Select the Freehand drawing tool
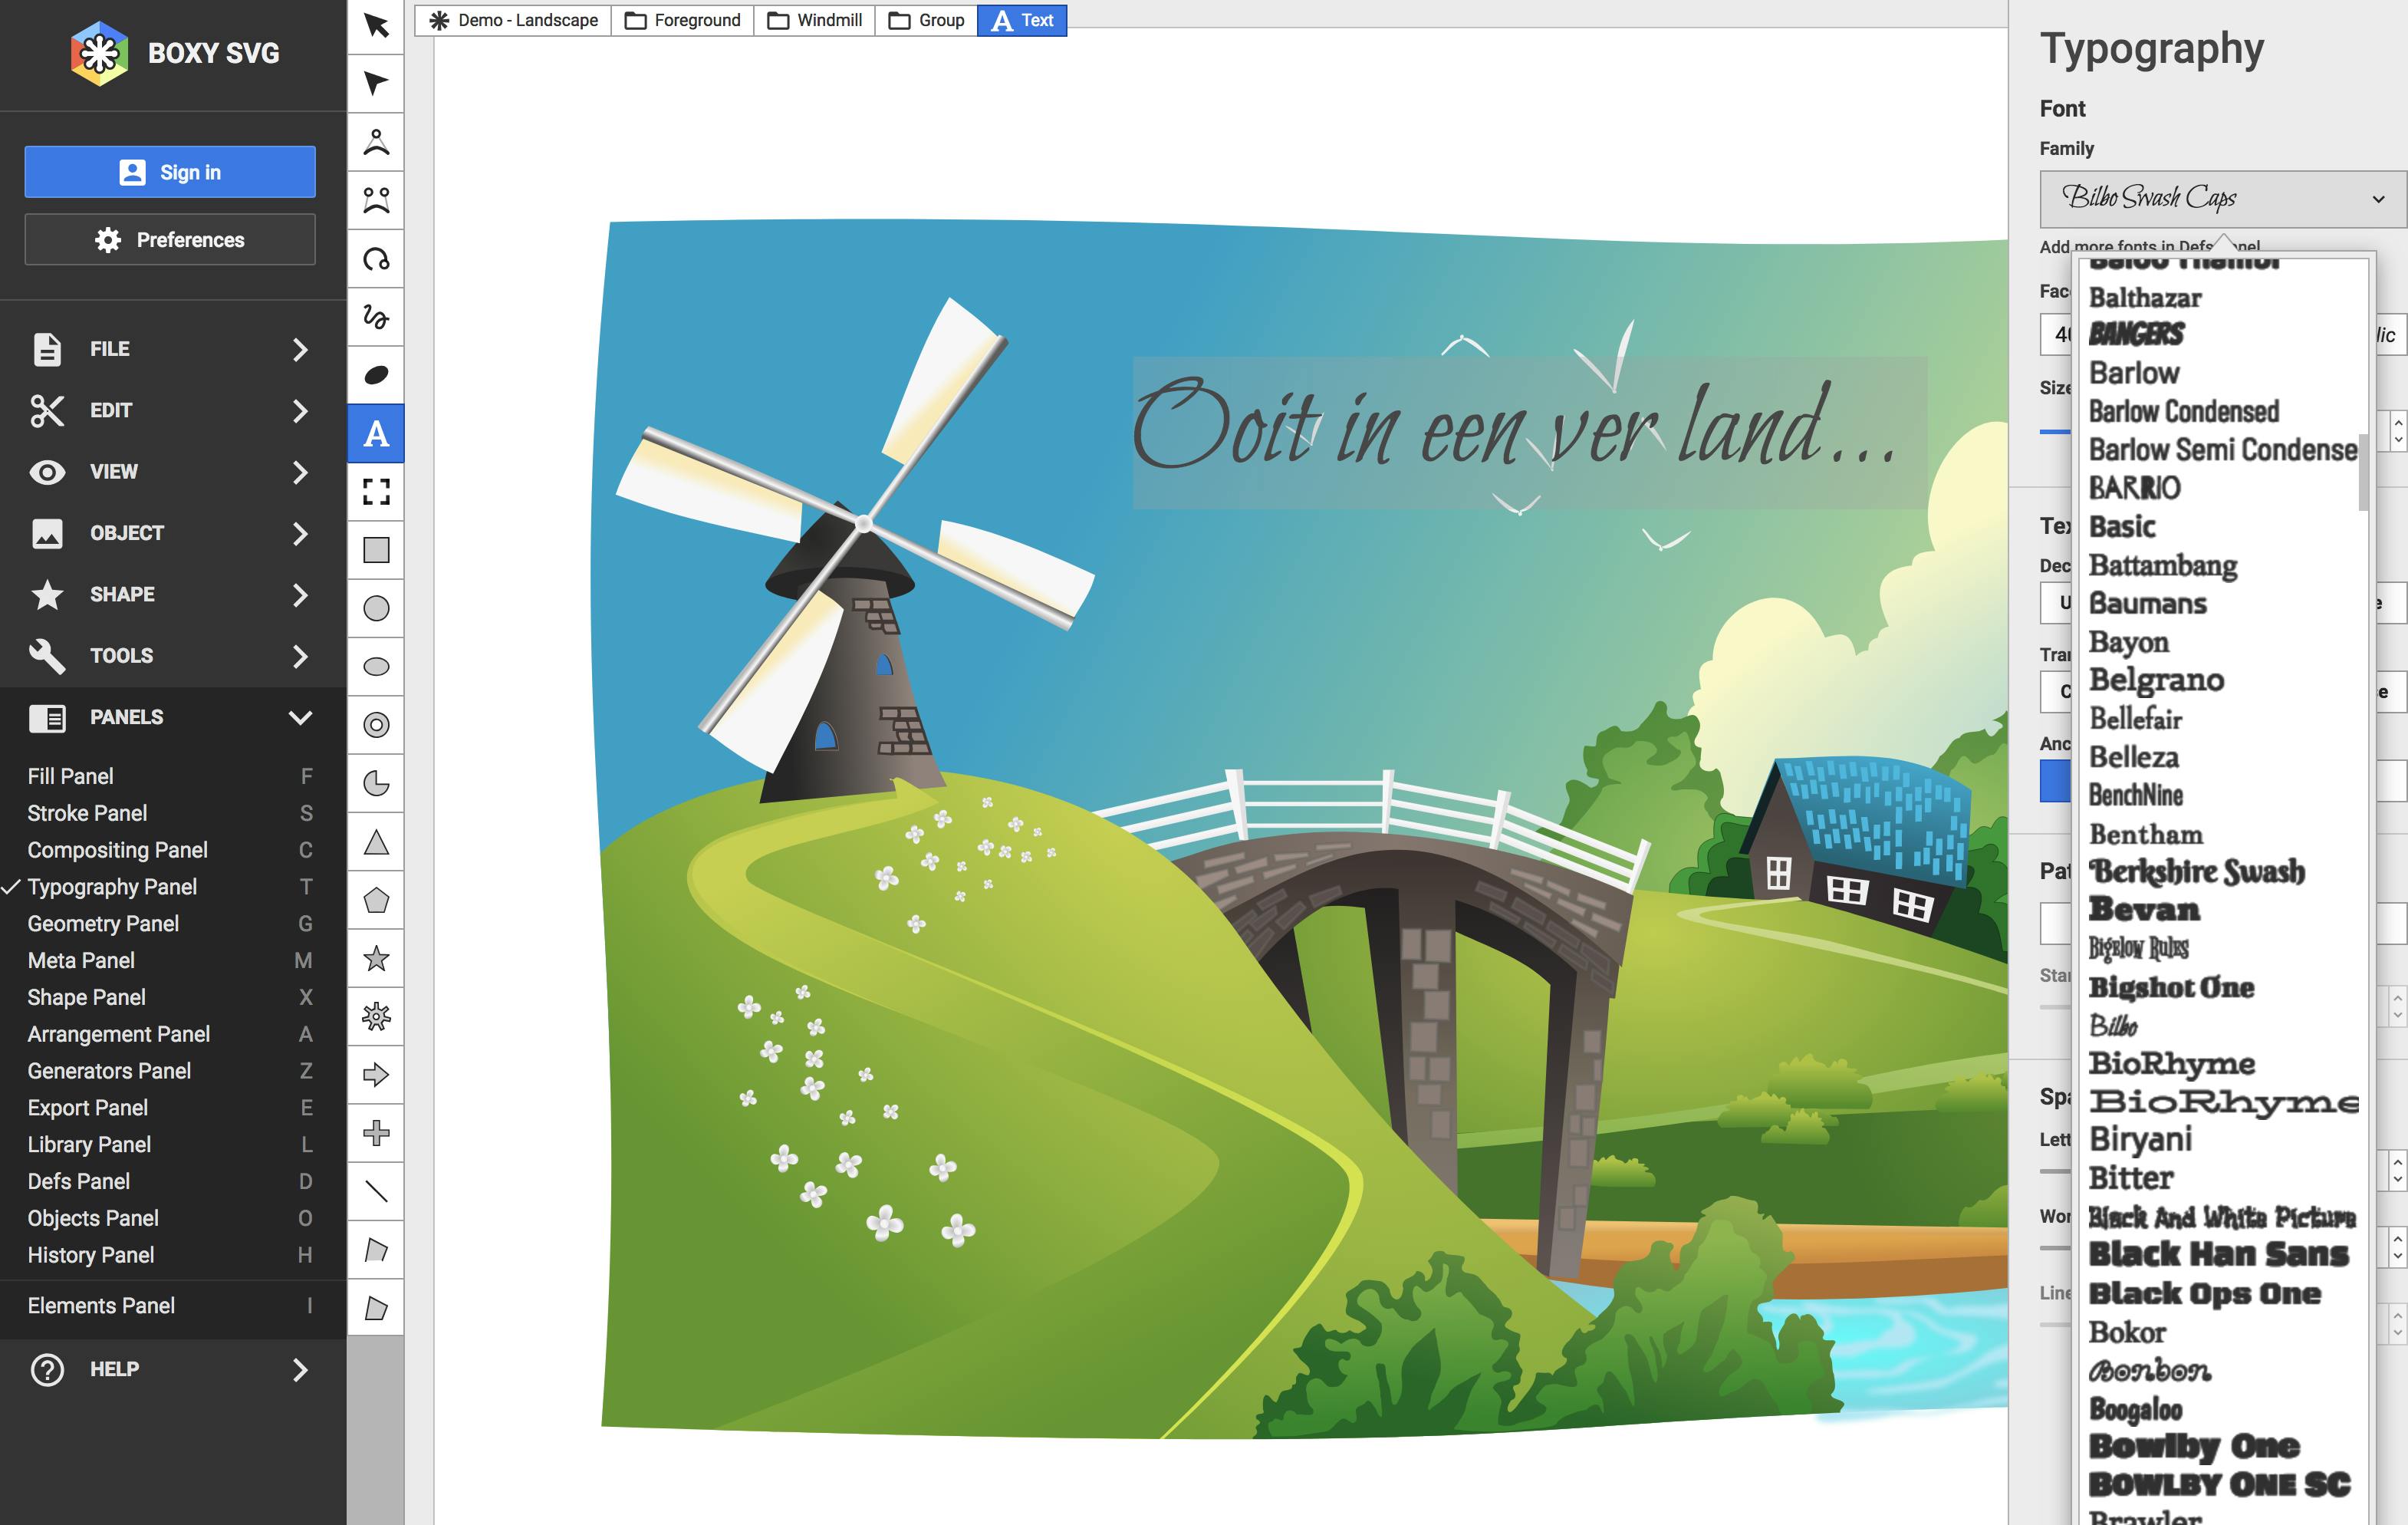Viewport: 2408px width, 1525px height. (x=375, y=317)
